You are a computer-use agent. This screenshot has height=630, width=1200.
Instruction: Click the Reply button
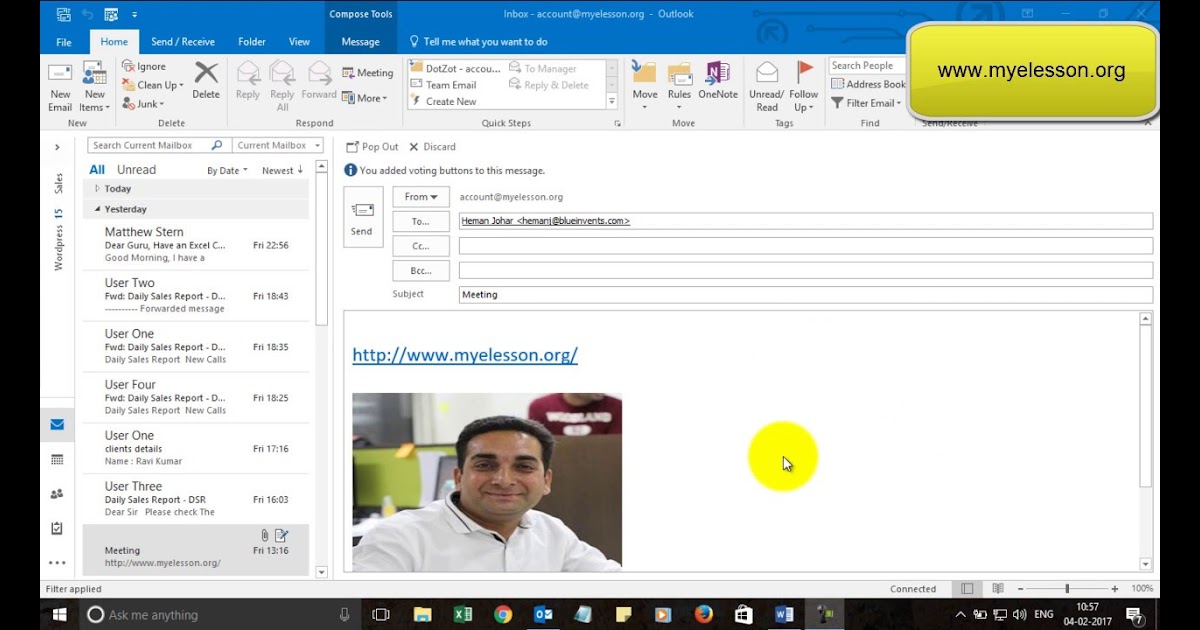click(x=248, y=80)
